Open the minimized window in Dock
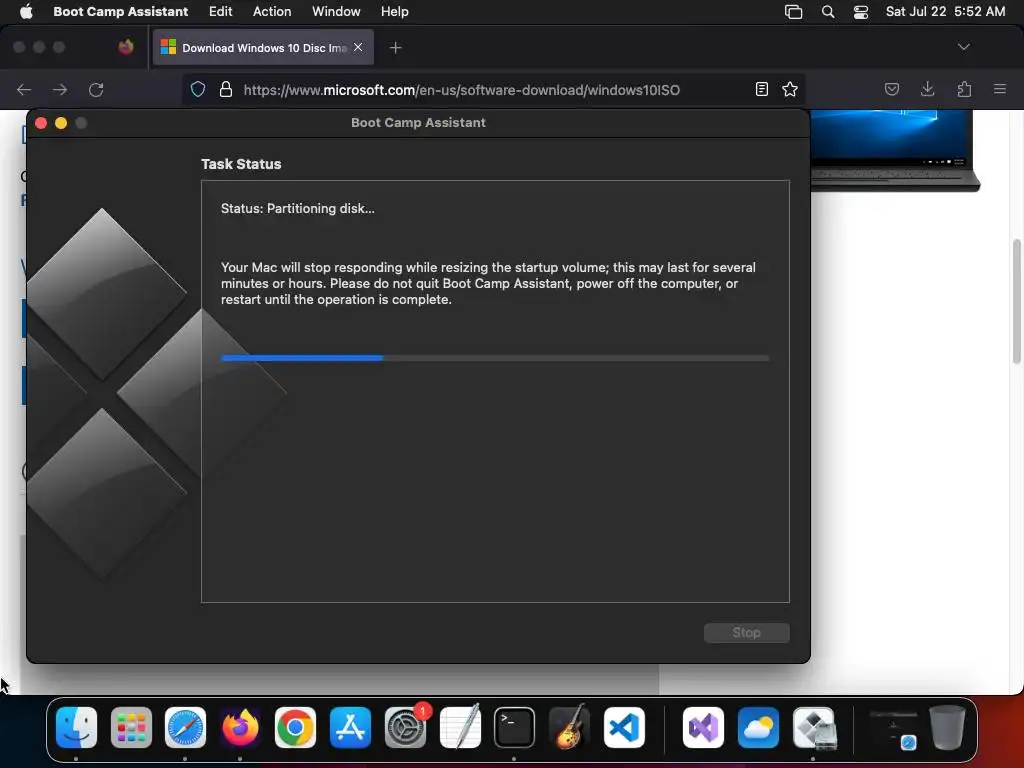 (x=893, y=728)
